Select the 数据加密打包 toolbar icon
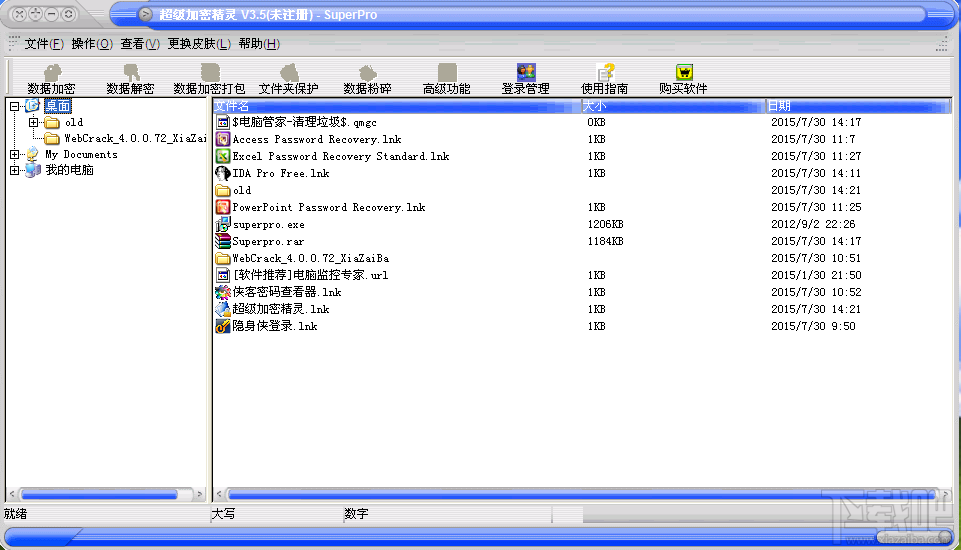This screenshot has height=550, width=961. (210, 79)
